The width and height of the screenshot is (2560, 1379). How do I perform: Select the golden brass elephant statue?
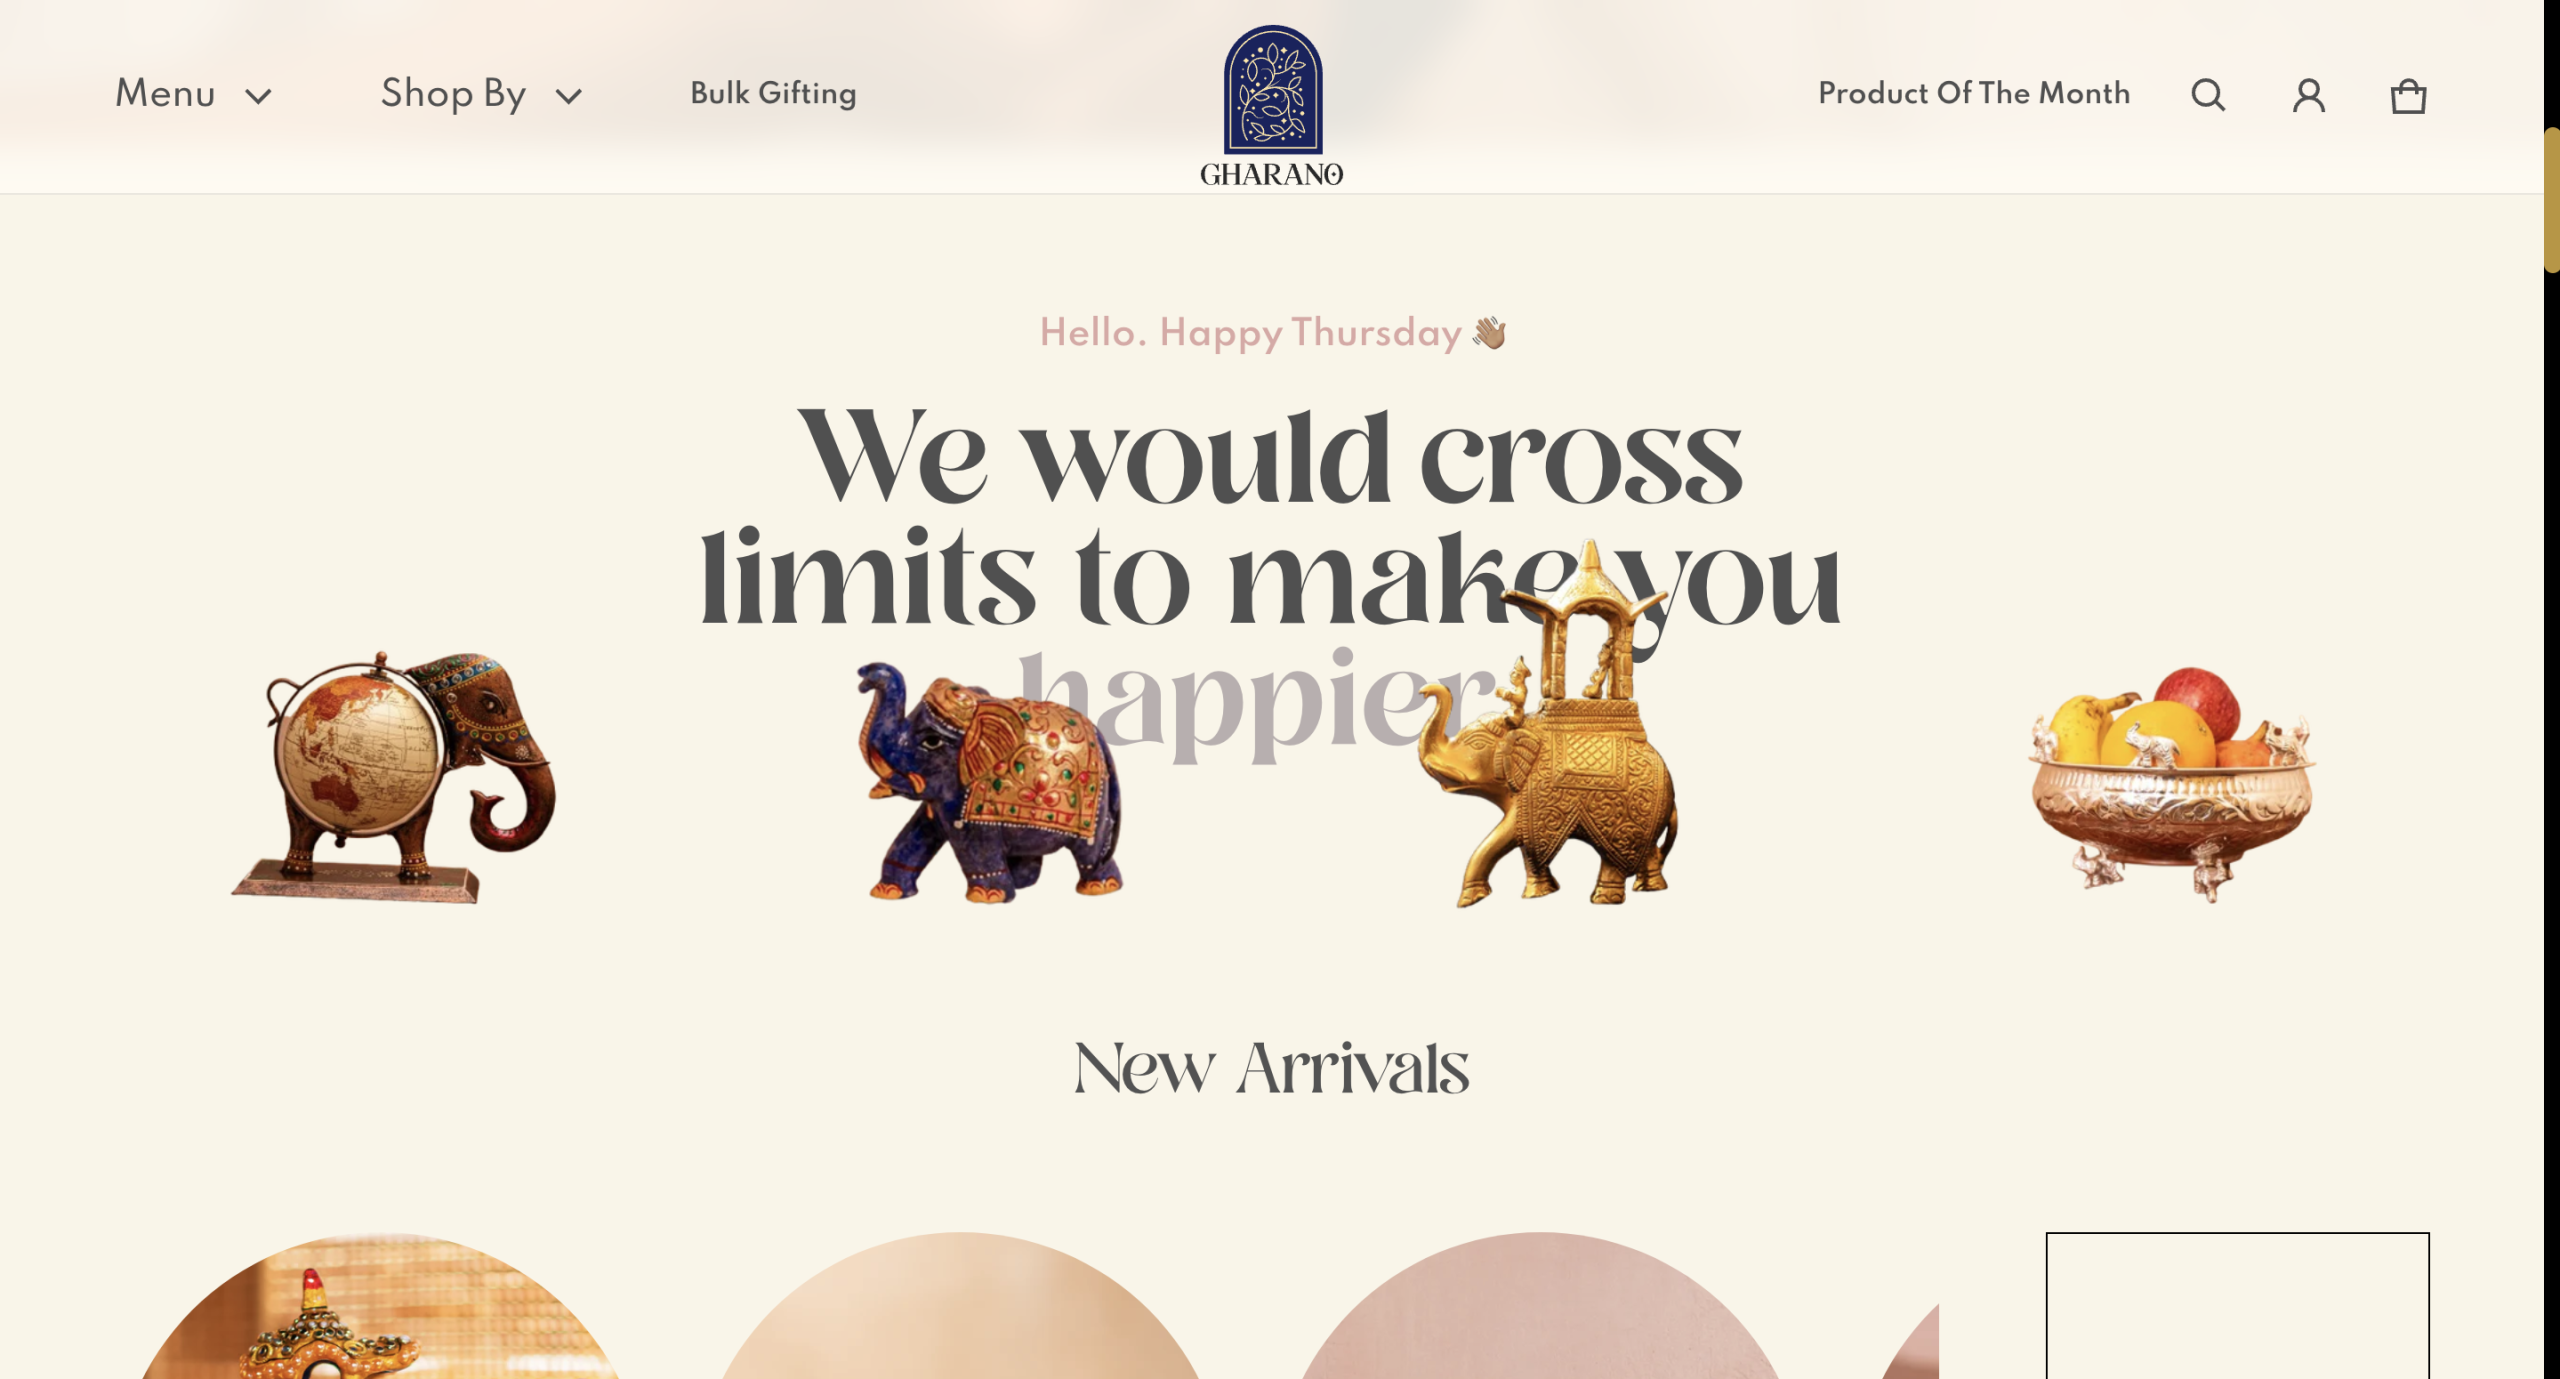pos(1548,724)
